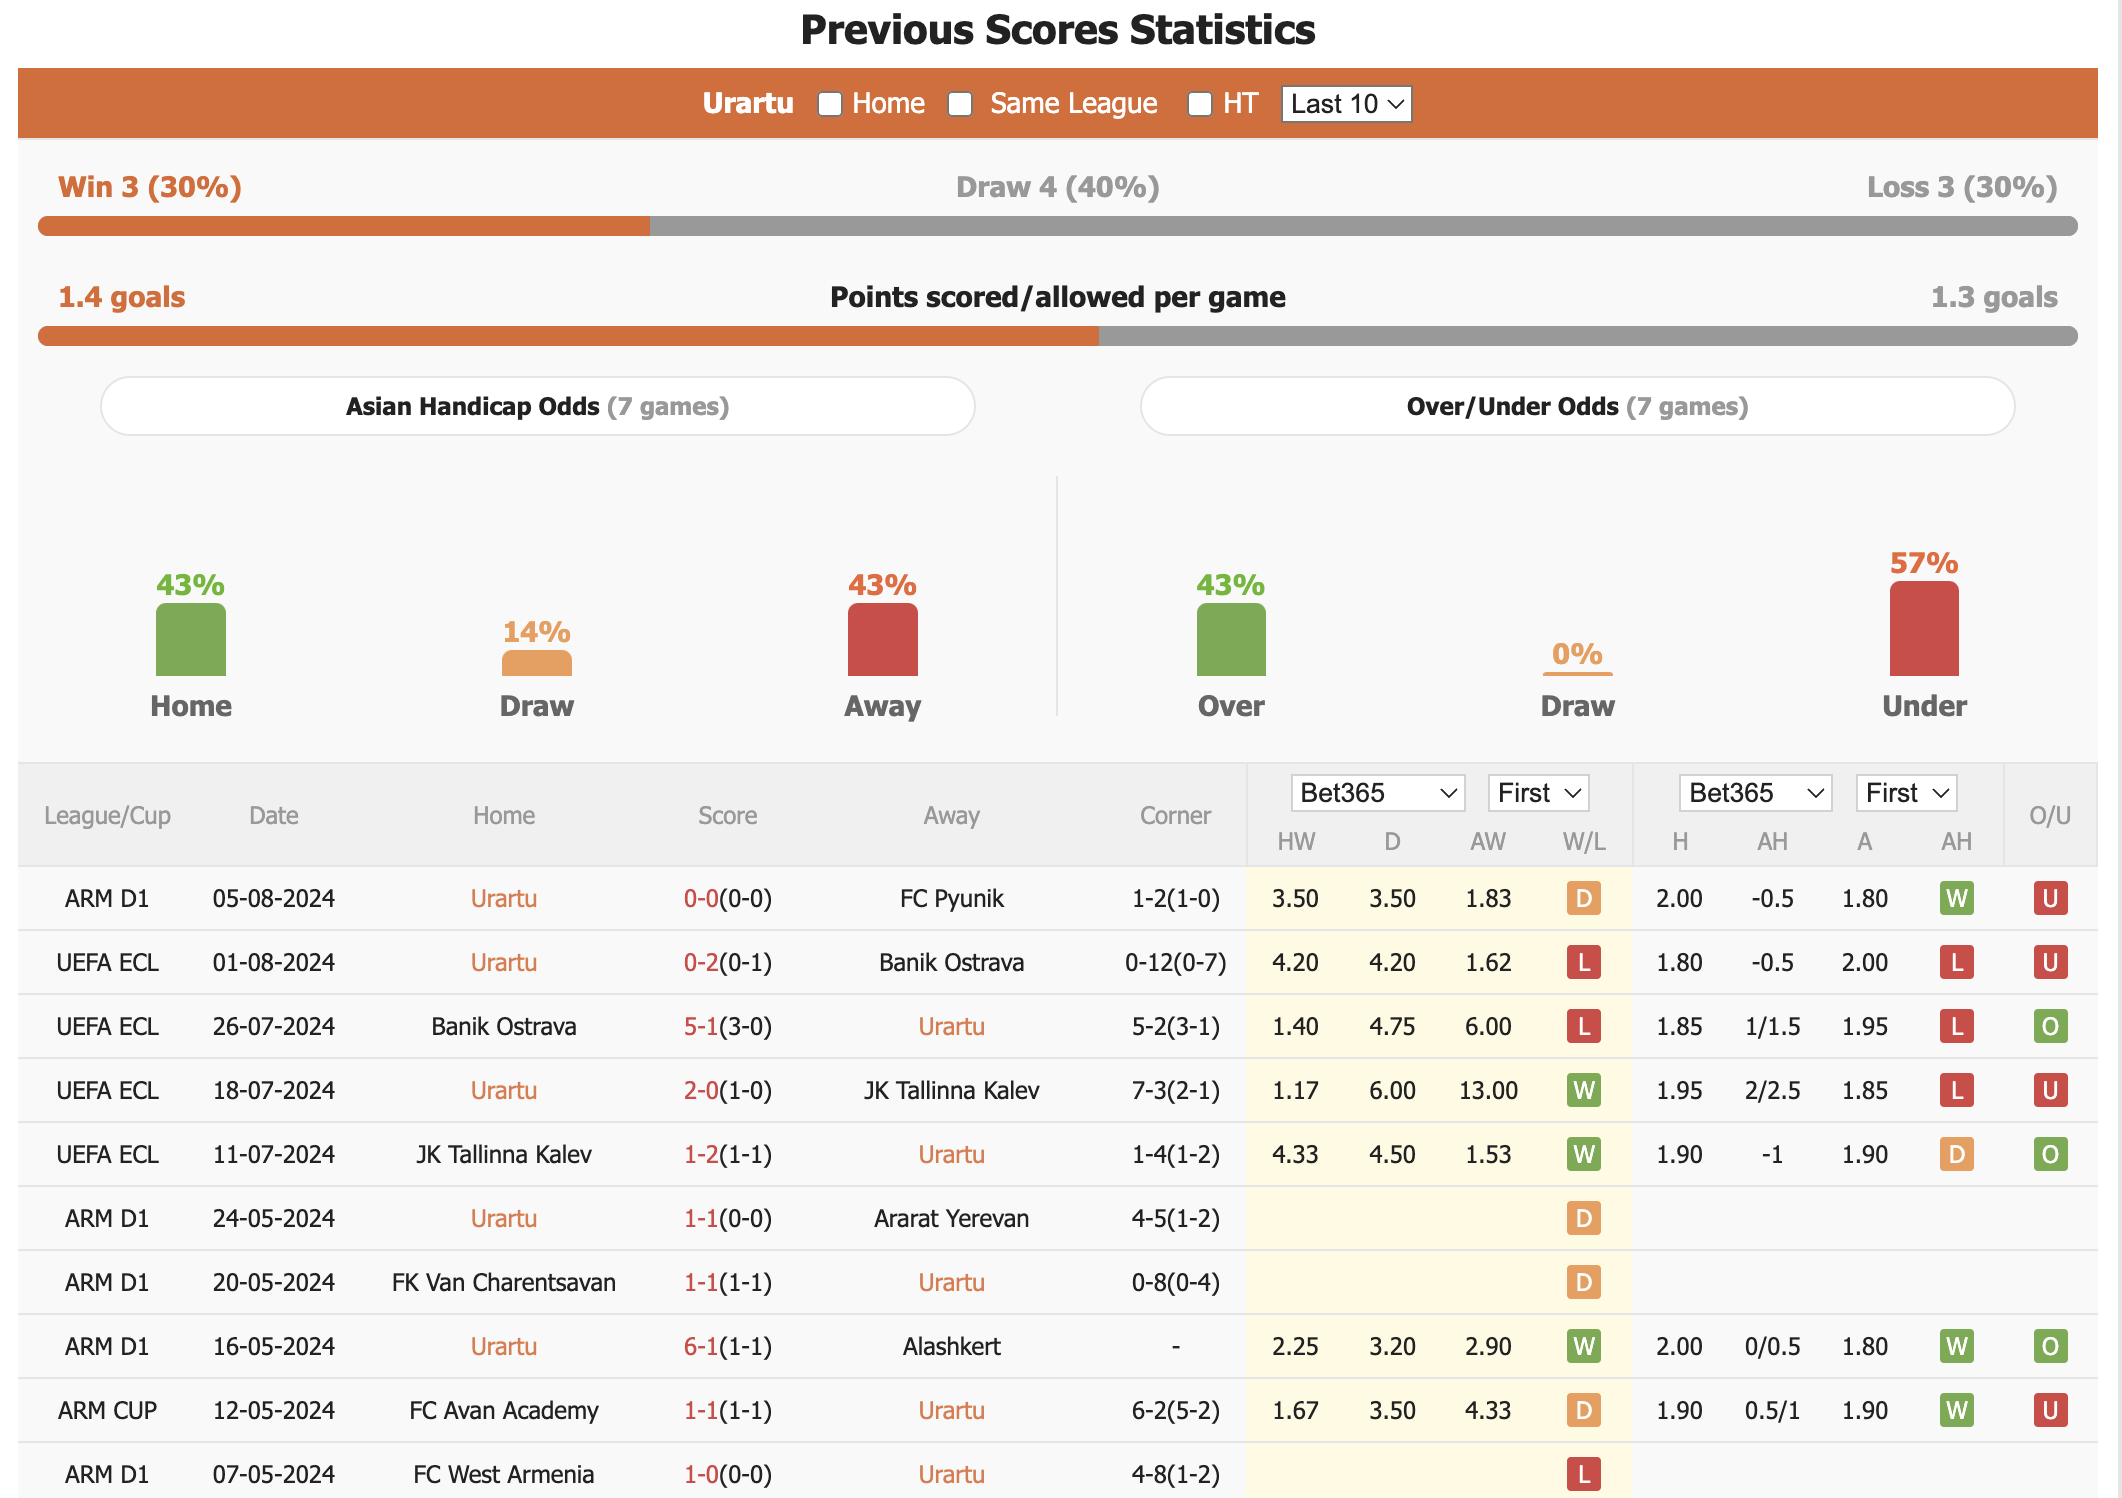Image resolution: width=2122 pixels, height=1498 pixels.
Task: Click the 2-0 score on 18-07-2024
Action: point(701,1090)
